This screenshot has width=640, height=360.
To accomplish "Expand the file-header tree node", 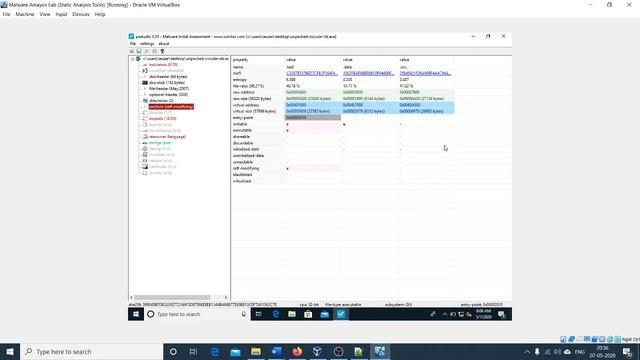I will point(144,89).
